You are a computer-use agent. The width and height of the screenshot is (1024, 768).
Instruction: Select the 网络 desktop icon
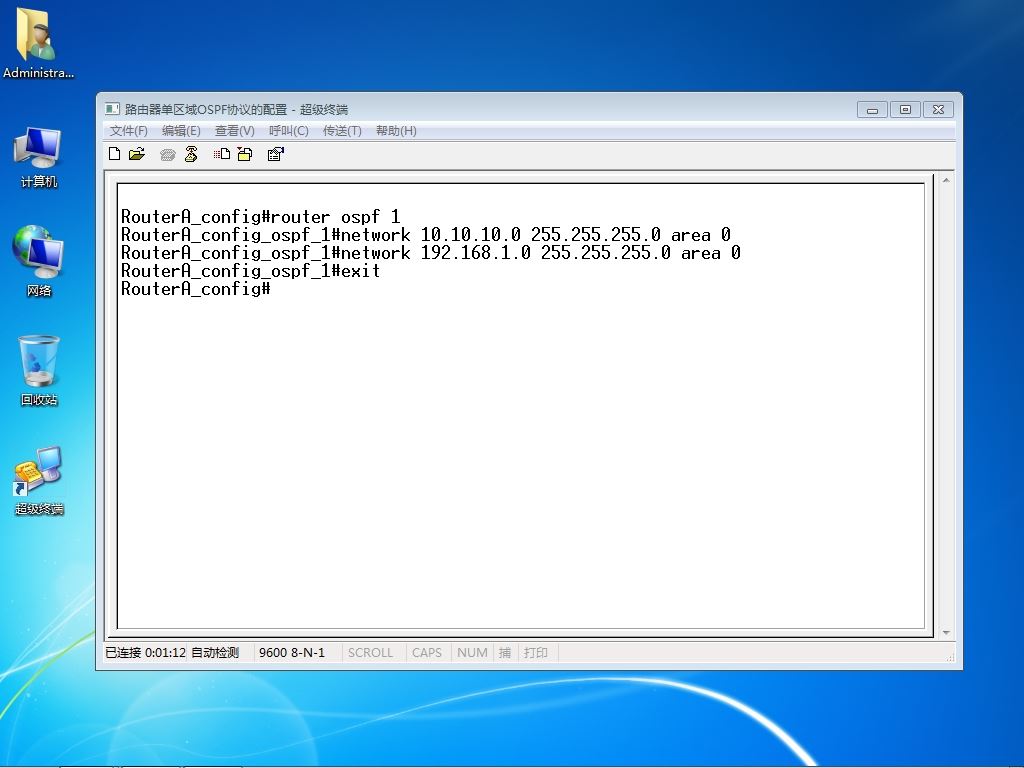(x=39, y=262)
